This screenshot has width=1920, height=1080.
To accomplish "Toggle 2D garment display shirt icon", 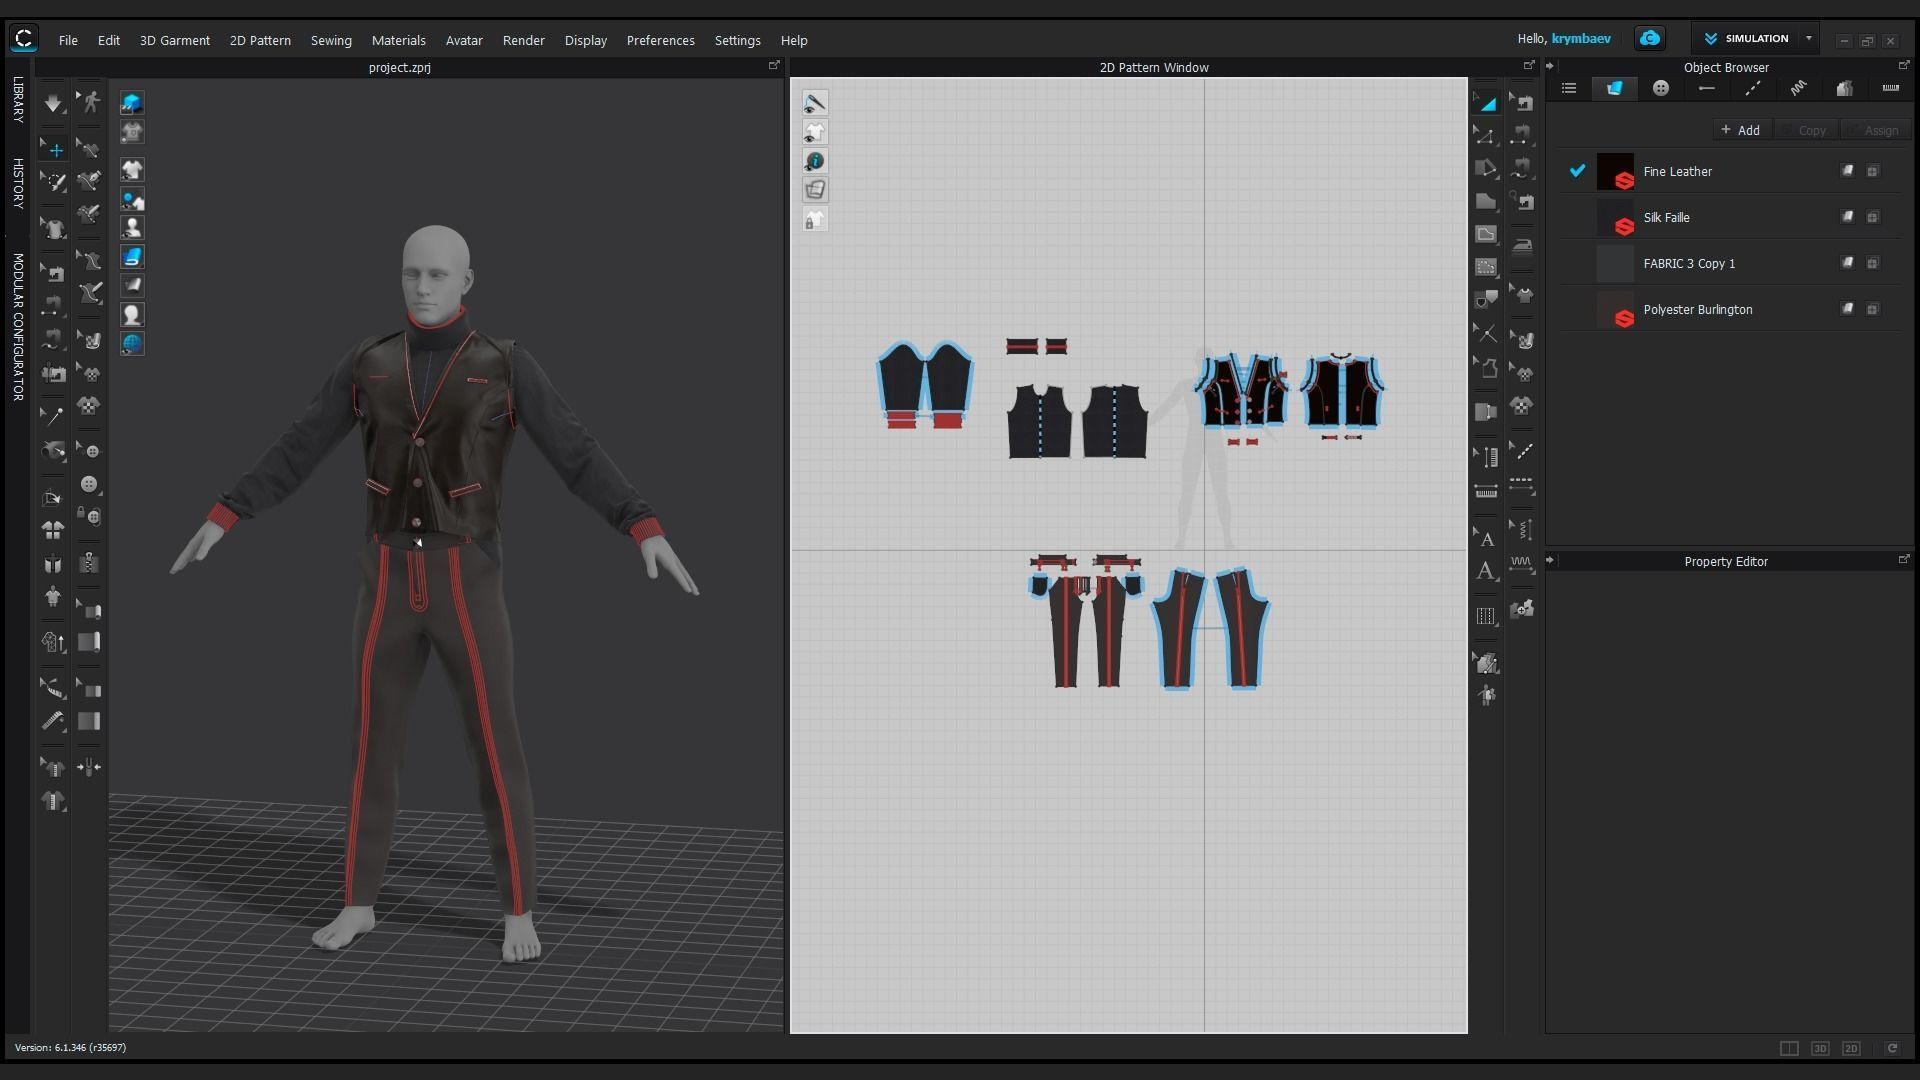I will [x=815, y=132].
